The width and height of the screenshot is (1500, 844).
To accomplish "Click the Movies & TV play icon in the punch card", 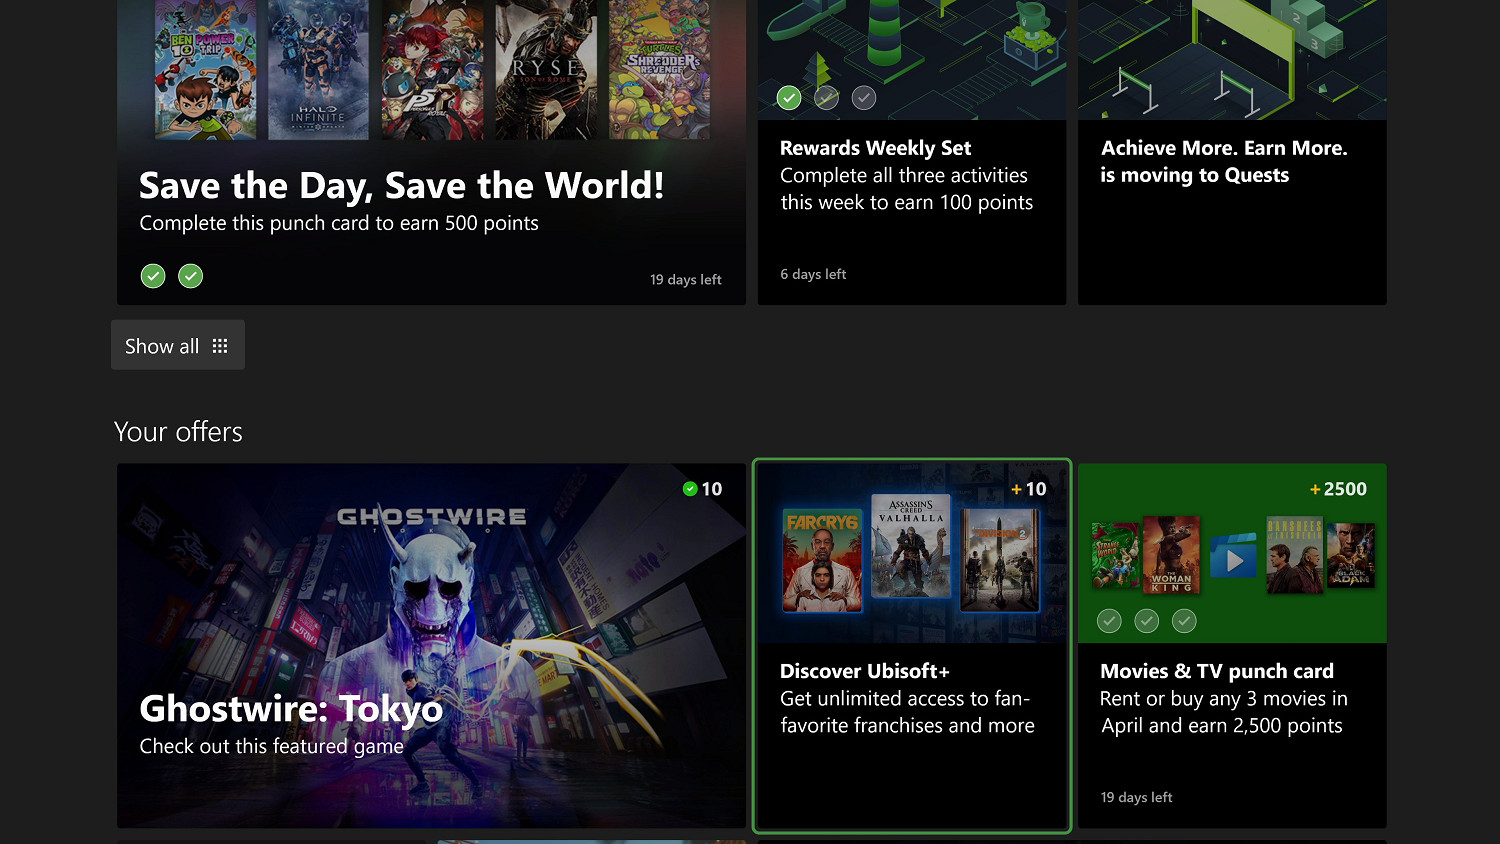I will coord(1233,556).
